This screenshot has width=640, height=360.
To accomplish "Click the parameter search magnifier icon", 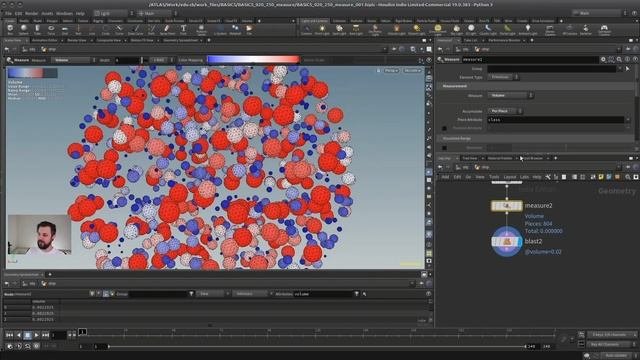I will pyautogui.click(x=619, y=60).
